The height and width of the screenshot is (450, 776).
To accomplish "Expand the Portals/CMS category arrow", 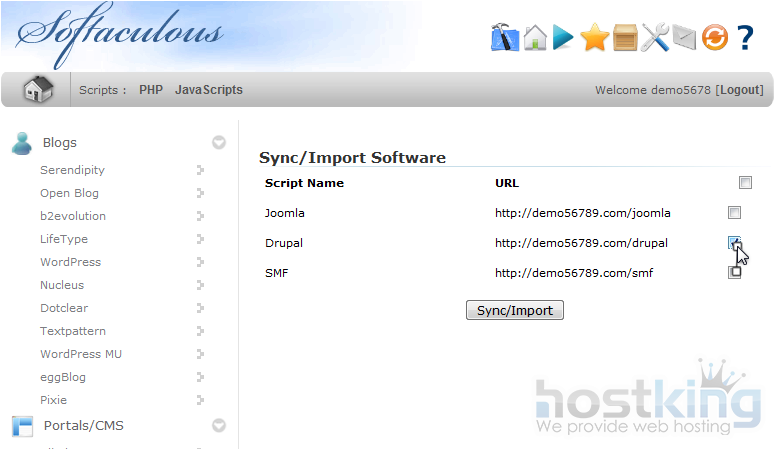I will [x=219, y=426].
